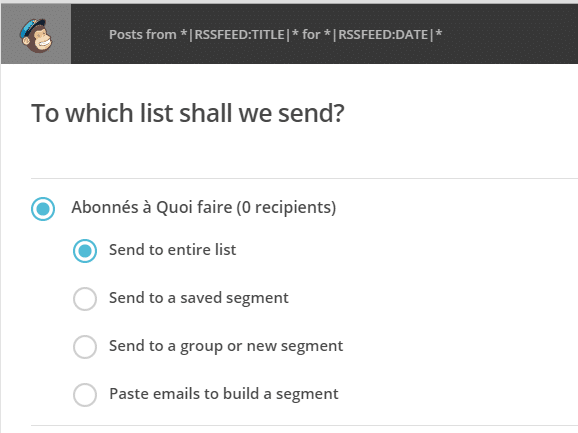Click the Send to entire list text label
Viewport: 578px width, 433px height.
[x=172, y=250]
